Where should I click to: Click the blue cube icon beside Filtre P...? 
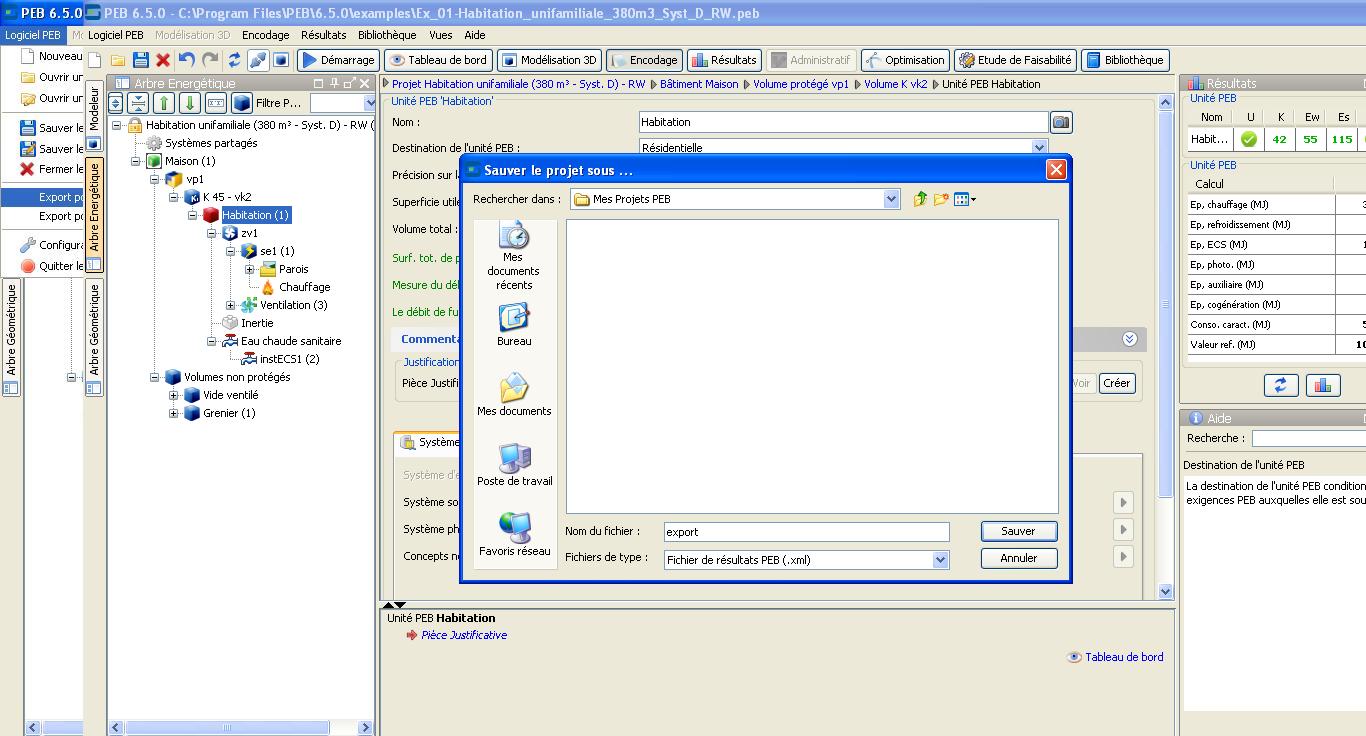coord(242,103)
